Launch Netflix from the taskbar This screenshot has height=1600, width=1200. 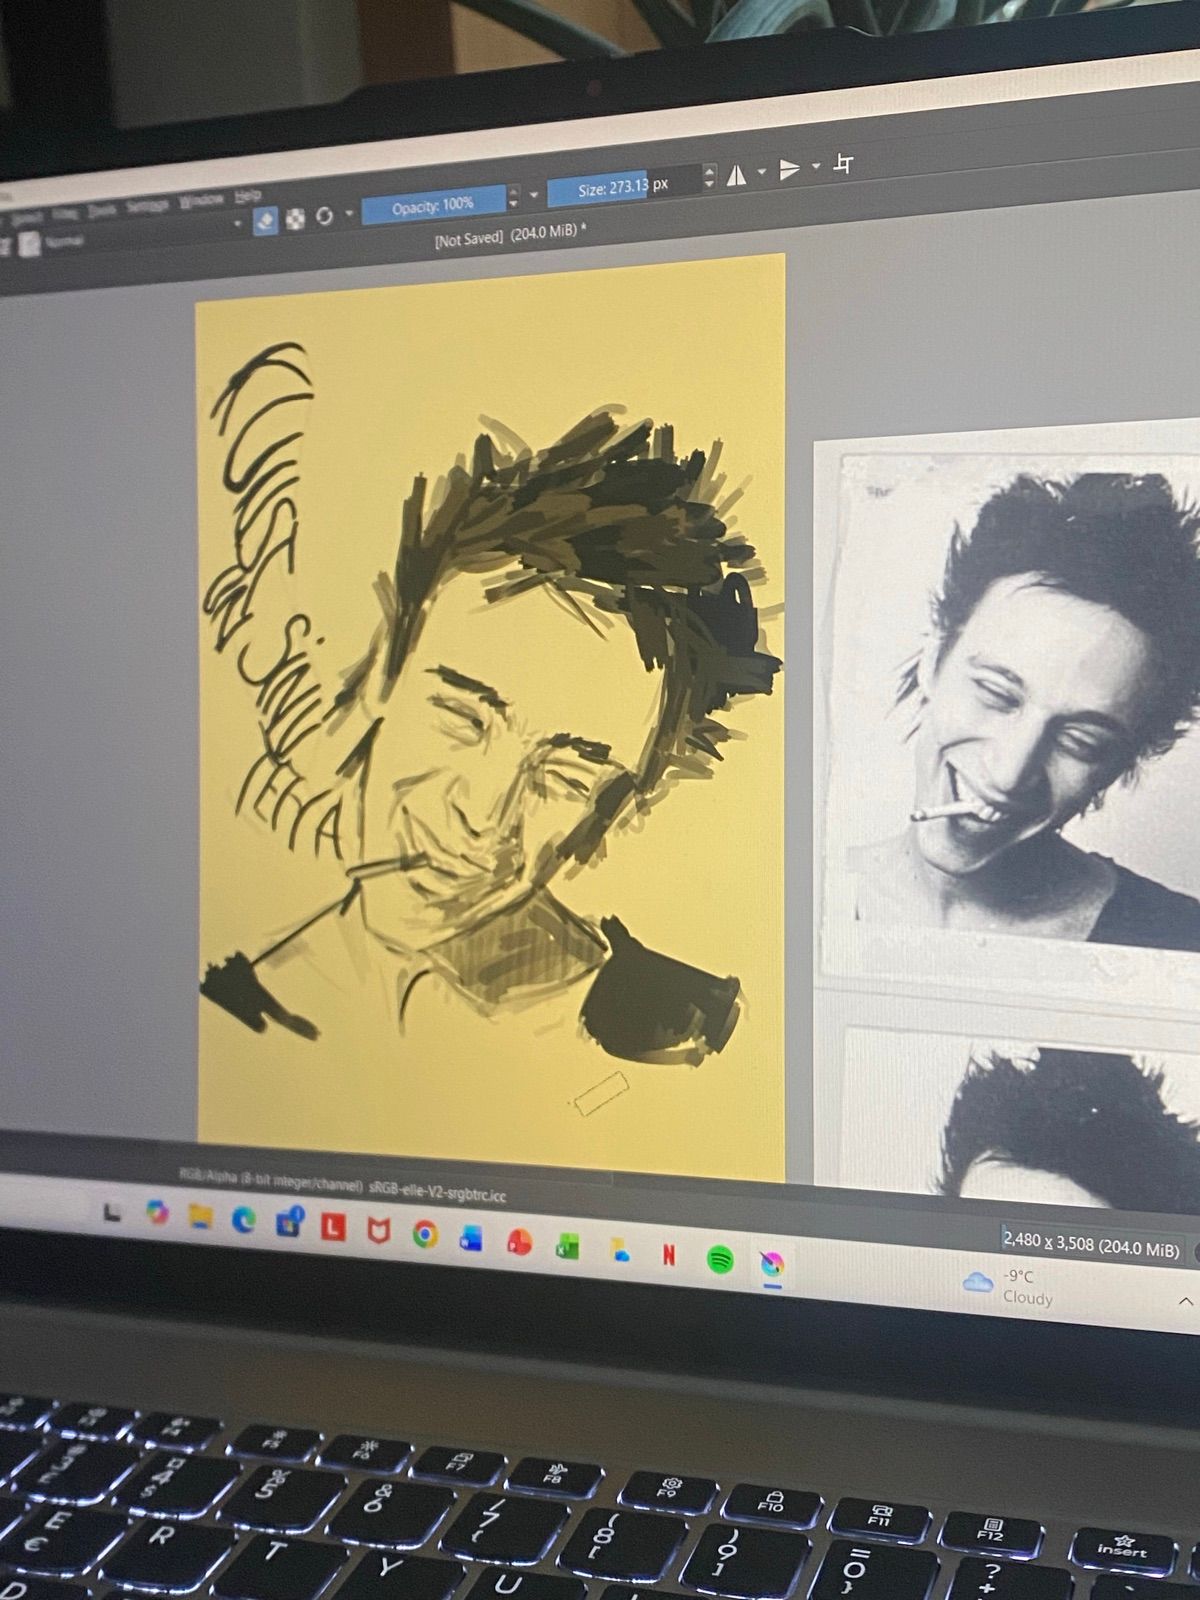pyautogui.click(x=669, y=1255)
